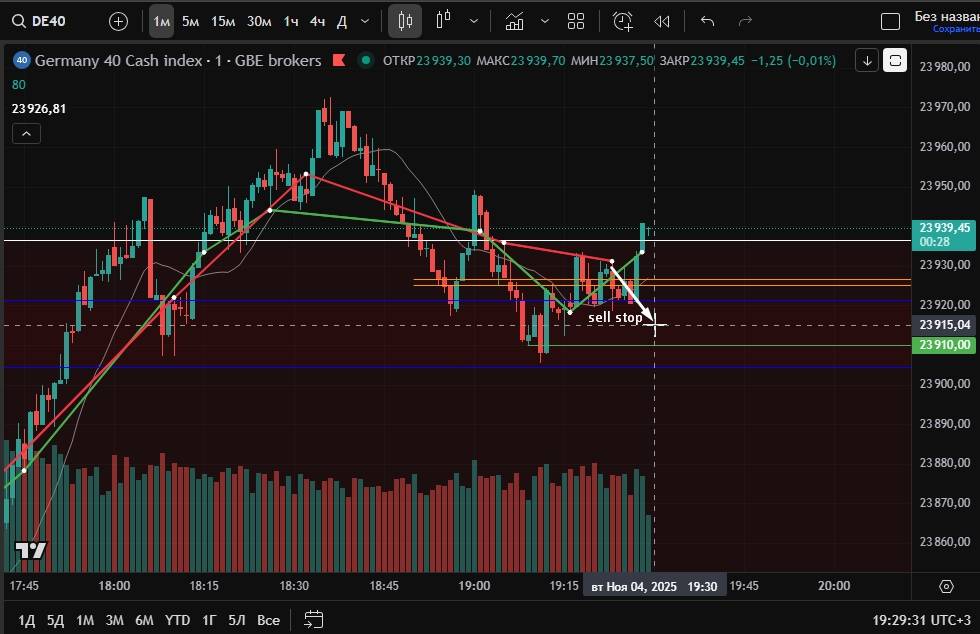Click the green 23 910,00 price line label
Viewport: 980px width, 634px height.
[x=944, y=345]
